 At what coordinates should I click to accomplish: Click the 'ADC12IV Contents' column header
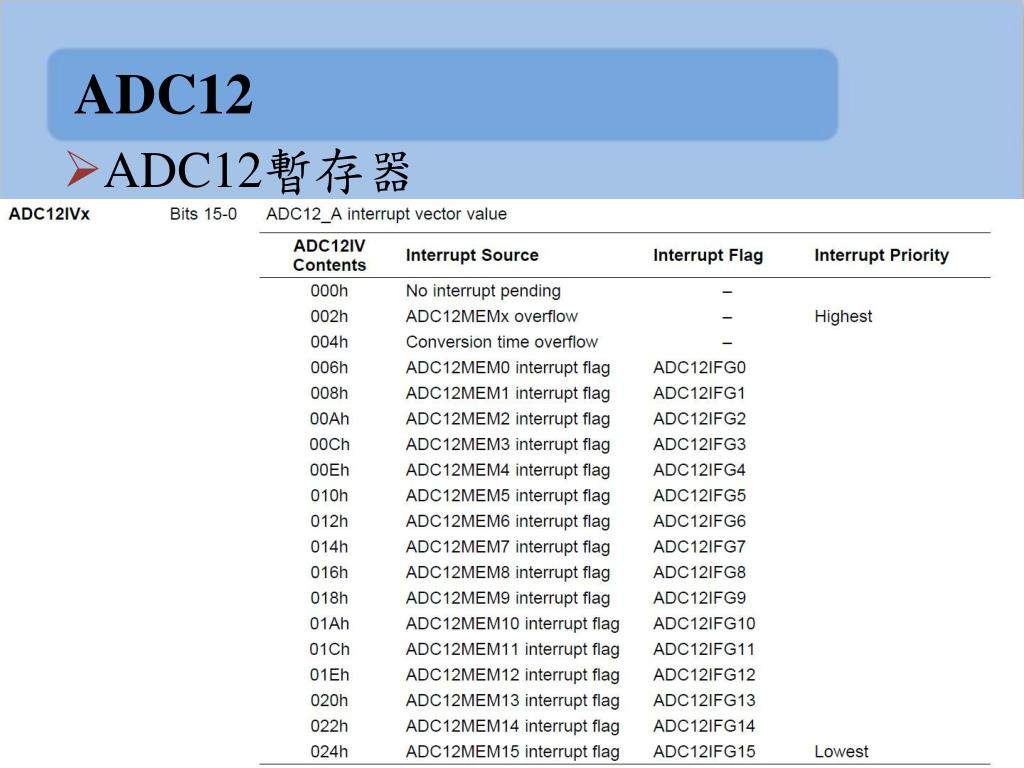coord(329,255)
